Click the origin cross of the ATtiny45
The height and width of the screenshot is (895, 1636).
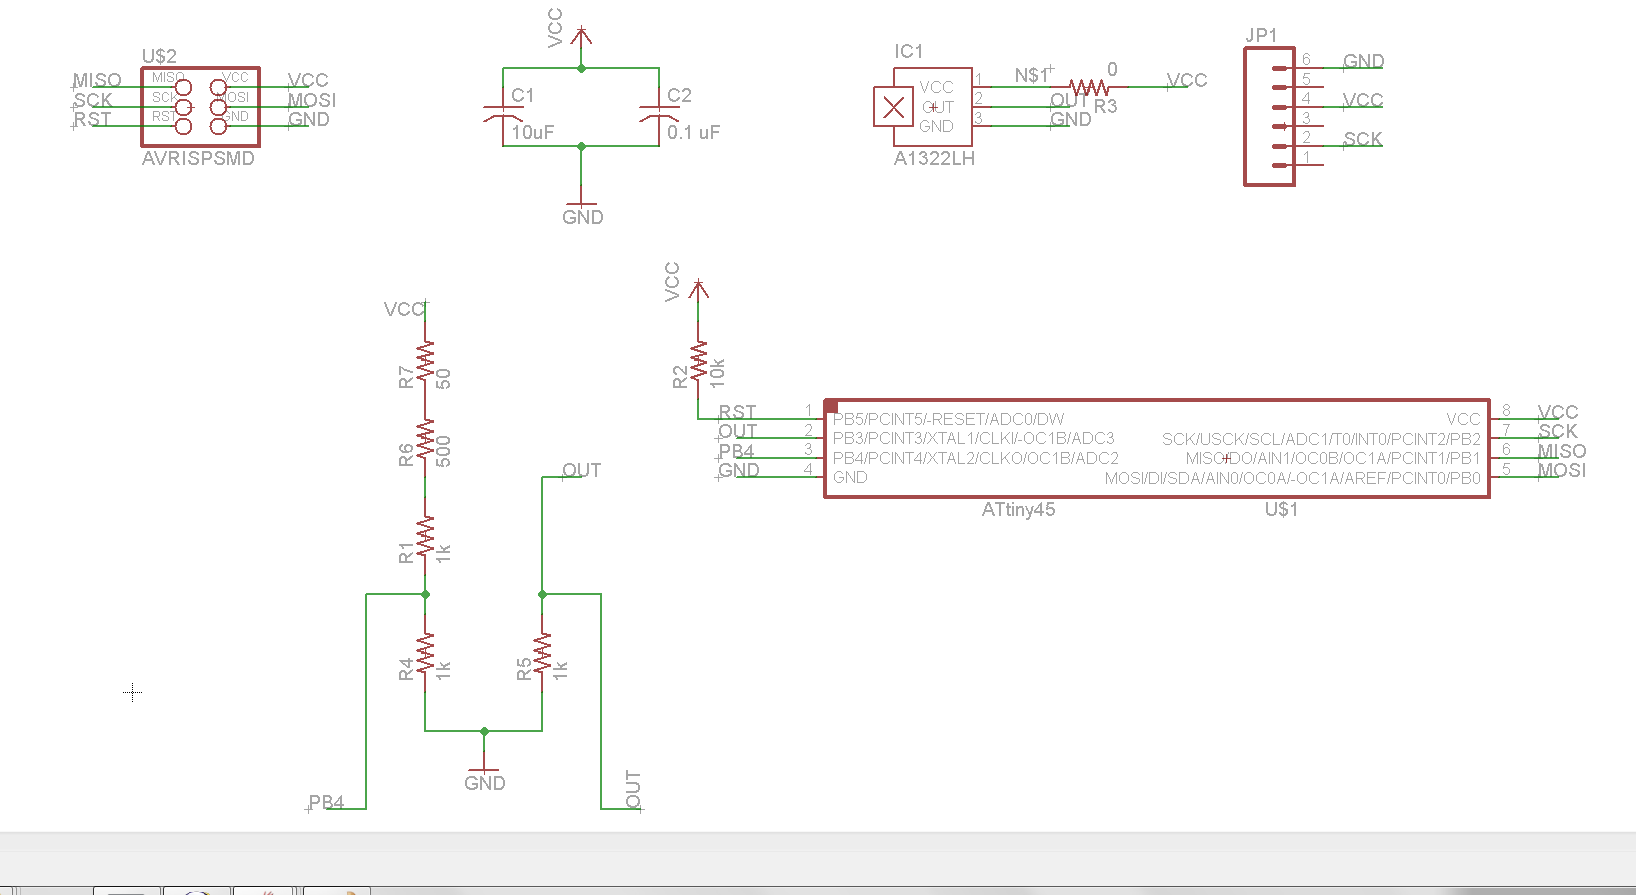pyautogui.click(x=1226, y=458)
